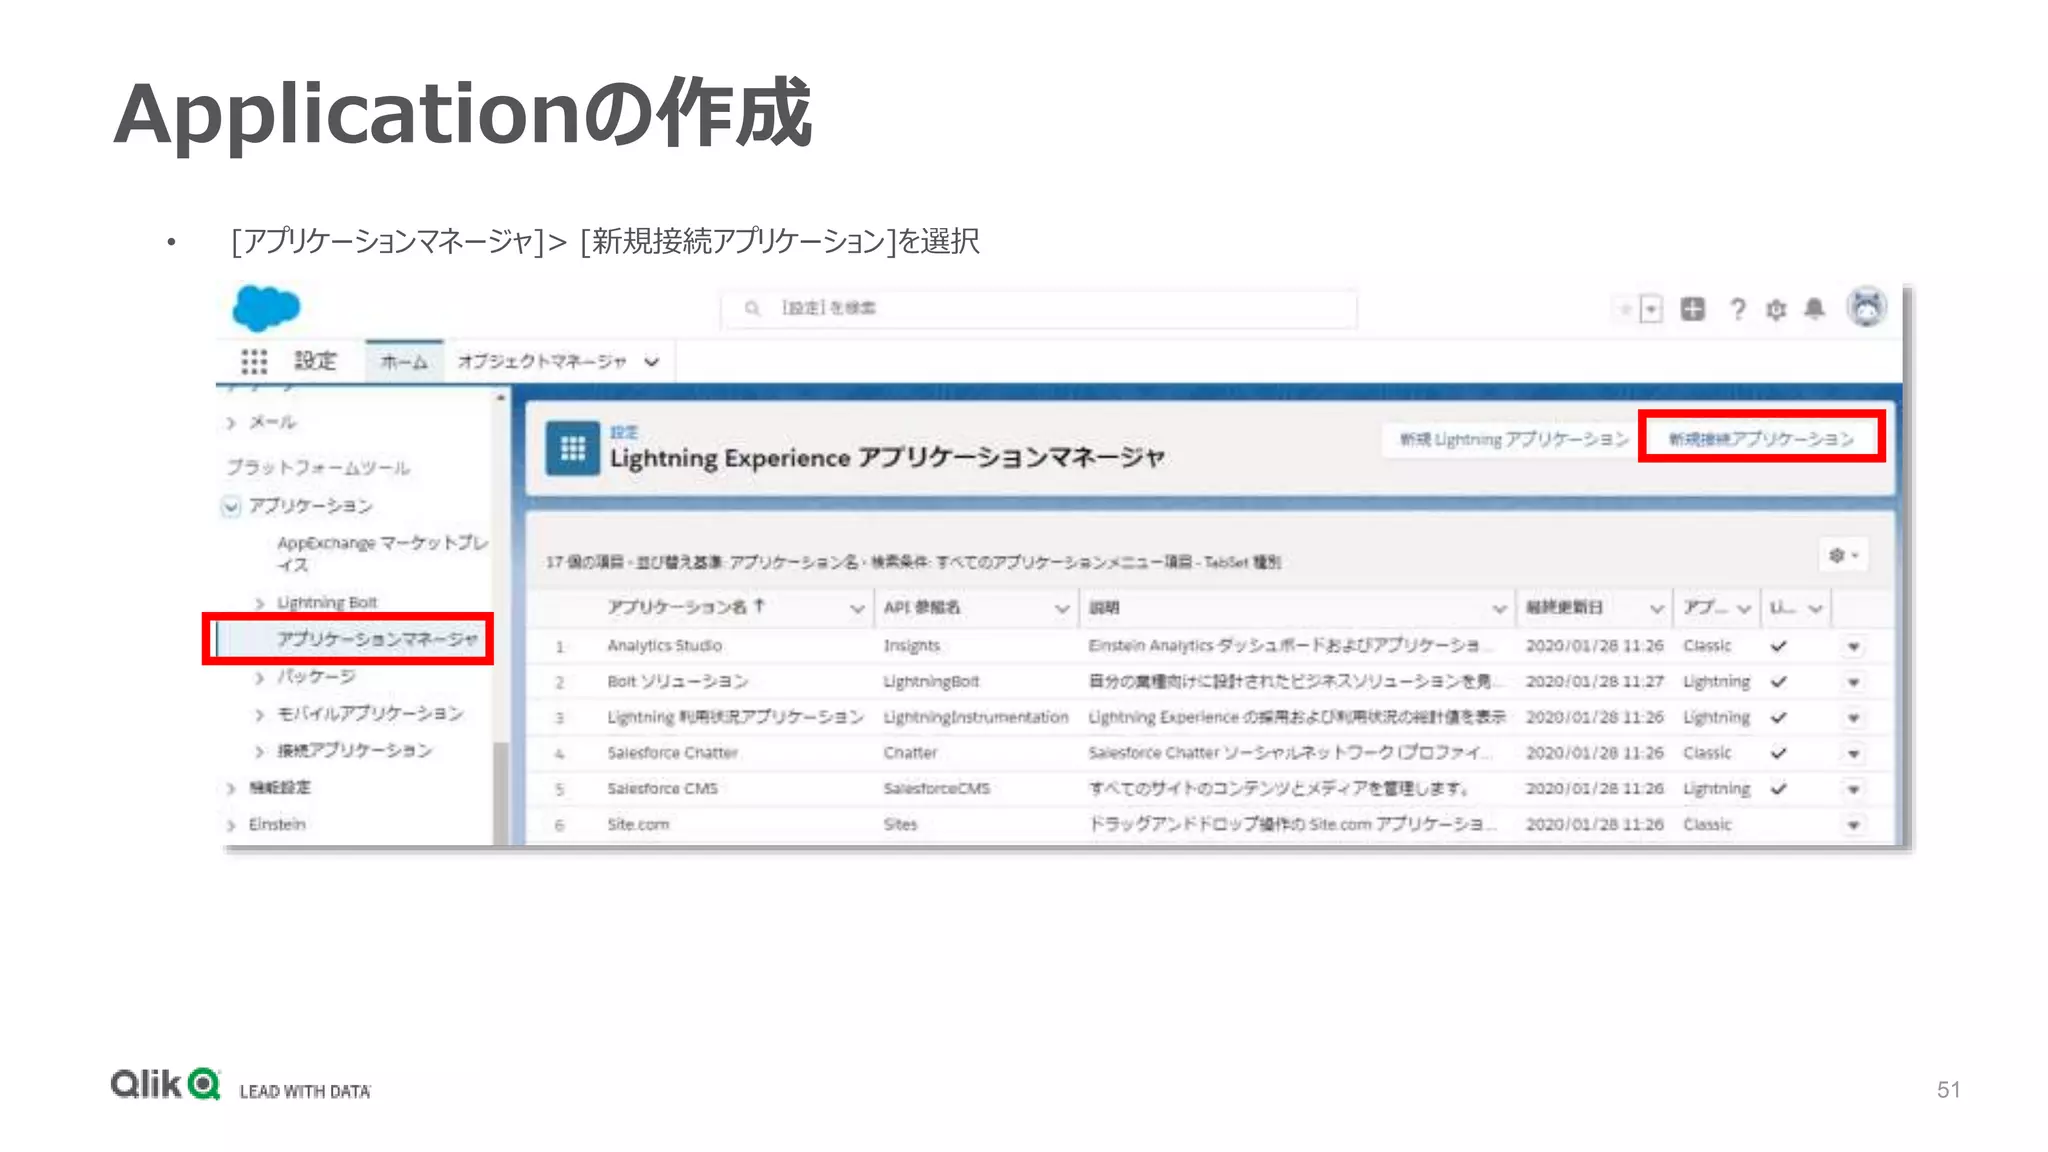The width and height of the screenshot is (2048, 1152).
Task: Open AppExchange マーケットプレイス sidebar item
Action: click(382, 553)
